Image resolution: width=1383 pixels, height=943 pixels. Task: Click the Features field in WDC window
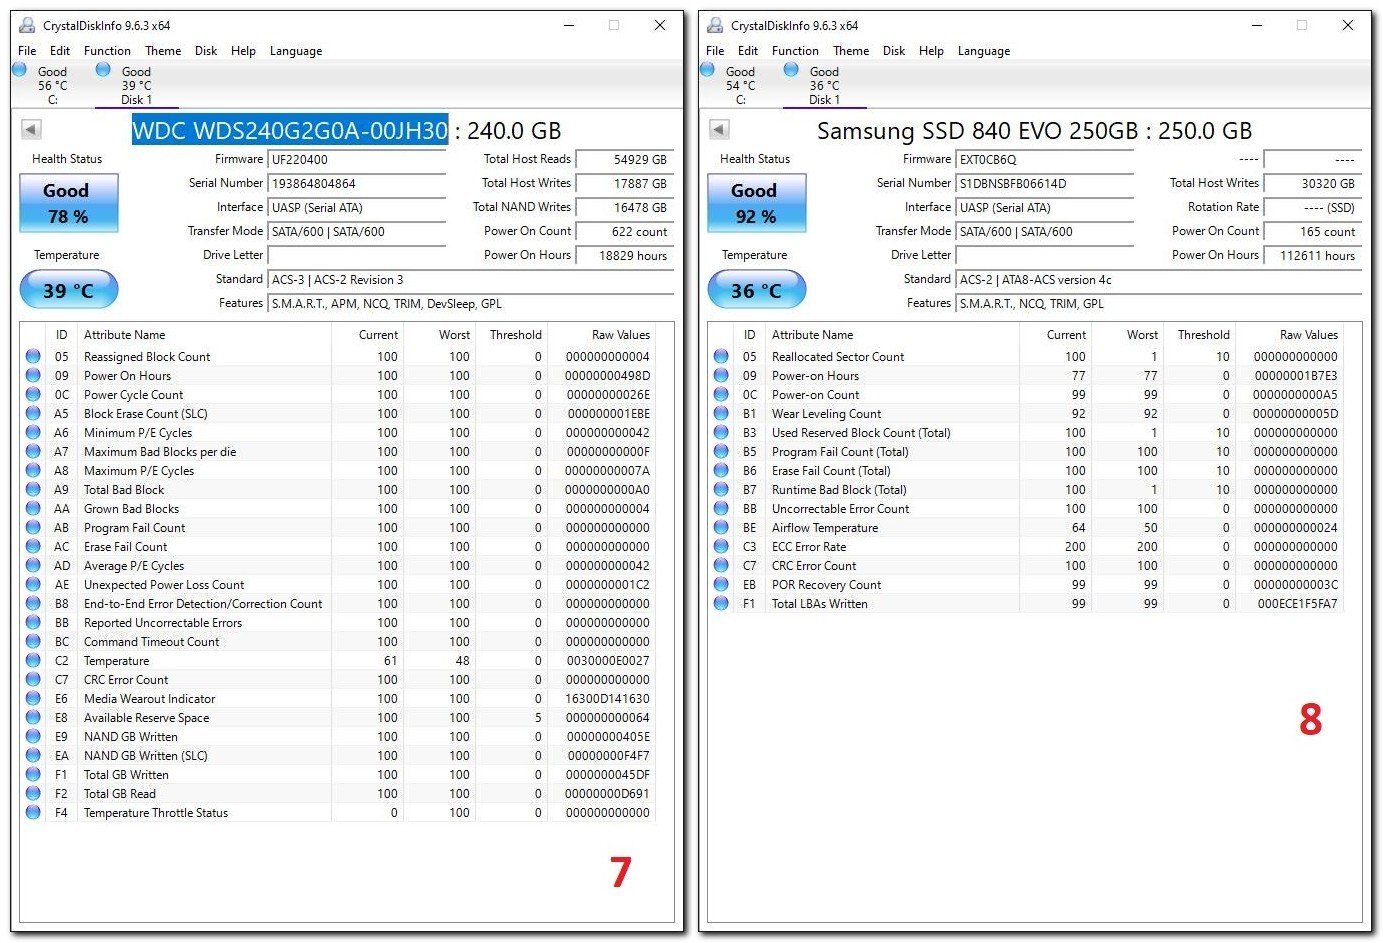(x=471, y=304)
